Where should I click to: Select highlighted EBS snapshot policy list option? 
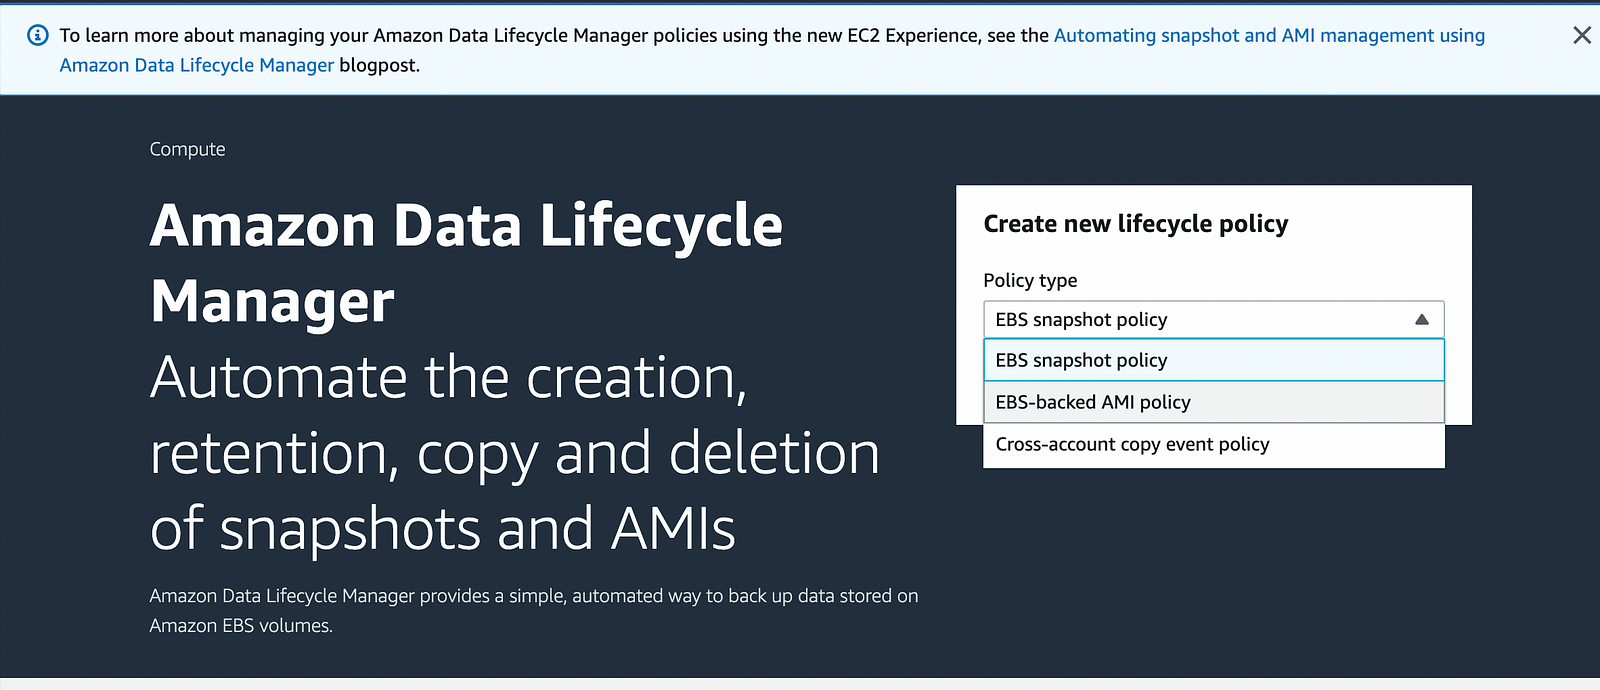1214,360
